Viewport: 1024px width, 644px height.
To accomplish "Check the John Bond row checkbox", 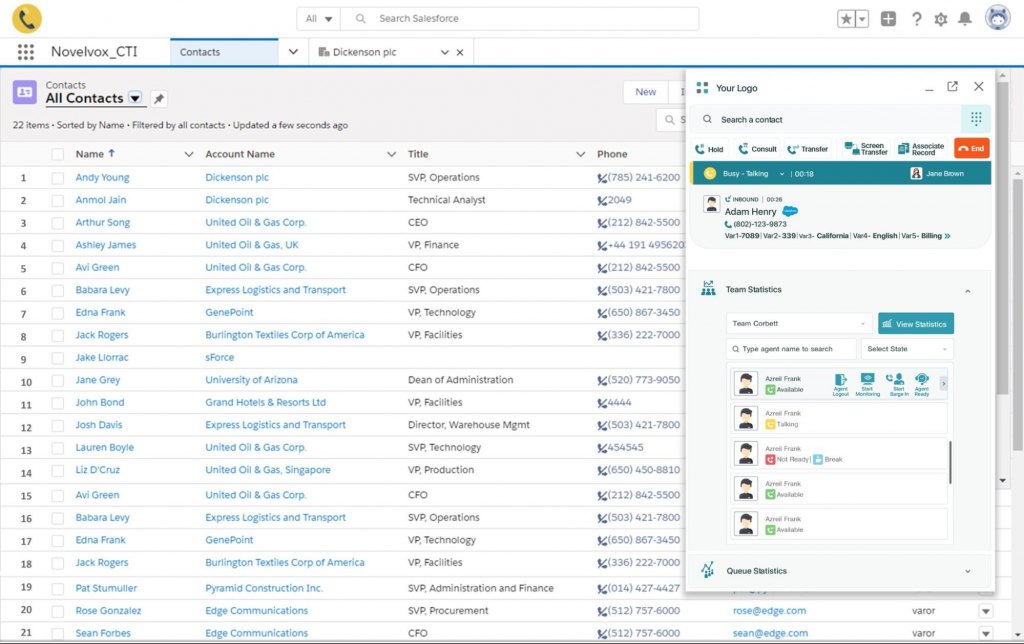I will [x=57, y=403].
